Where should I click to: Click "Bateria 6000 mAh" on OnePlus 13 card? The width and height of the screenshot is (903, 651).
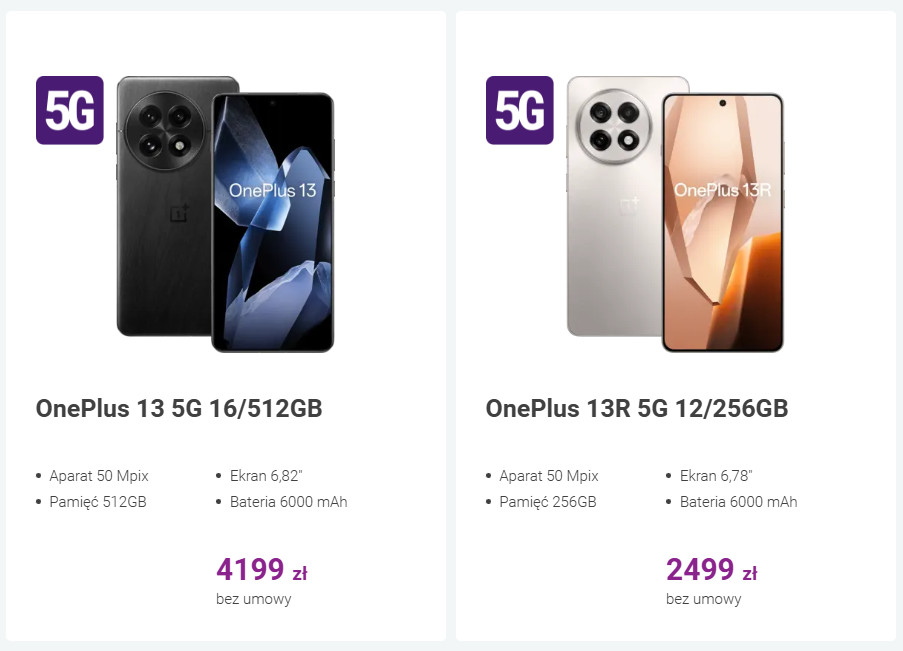tap(288, 502)
